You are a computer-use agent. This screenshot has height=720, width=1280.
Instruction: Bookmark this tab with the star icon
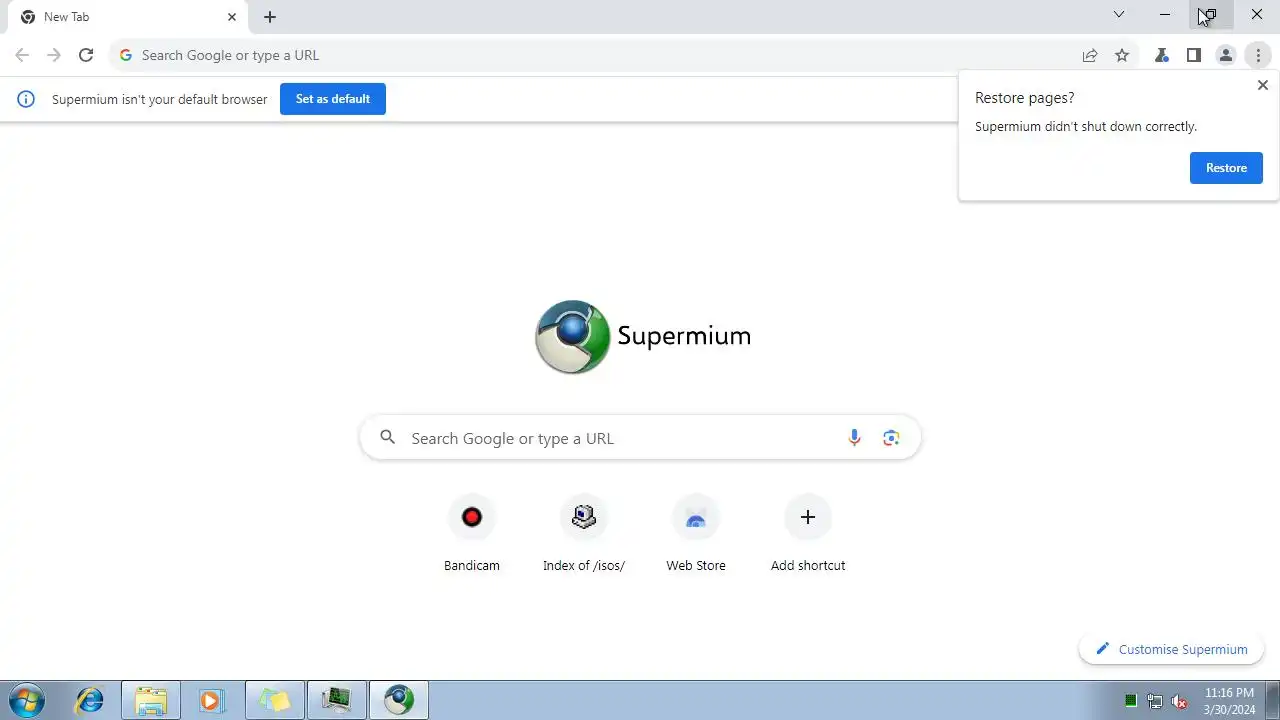(1122, 55)
